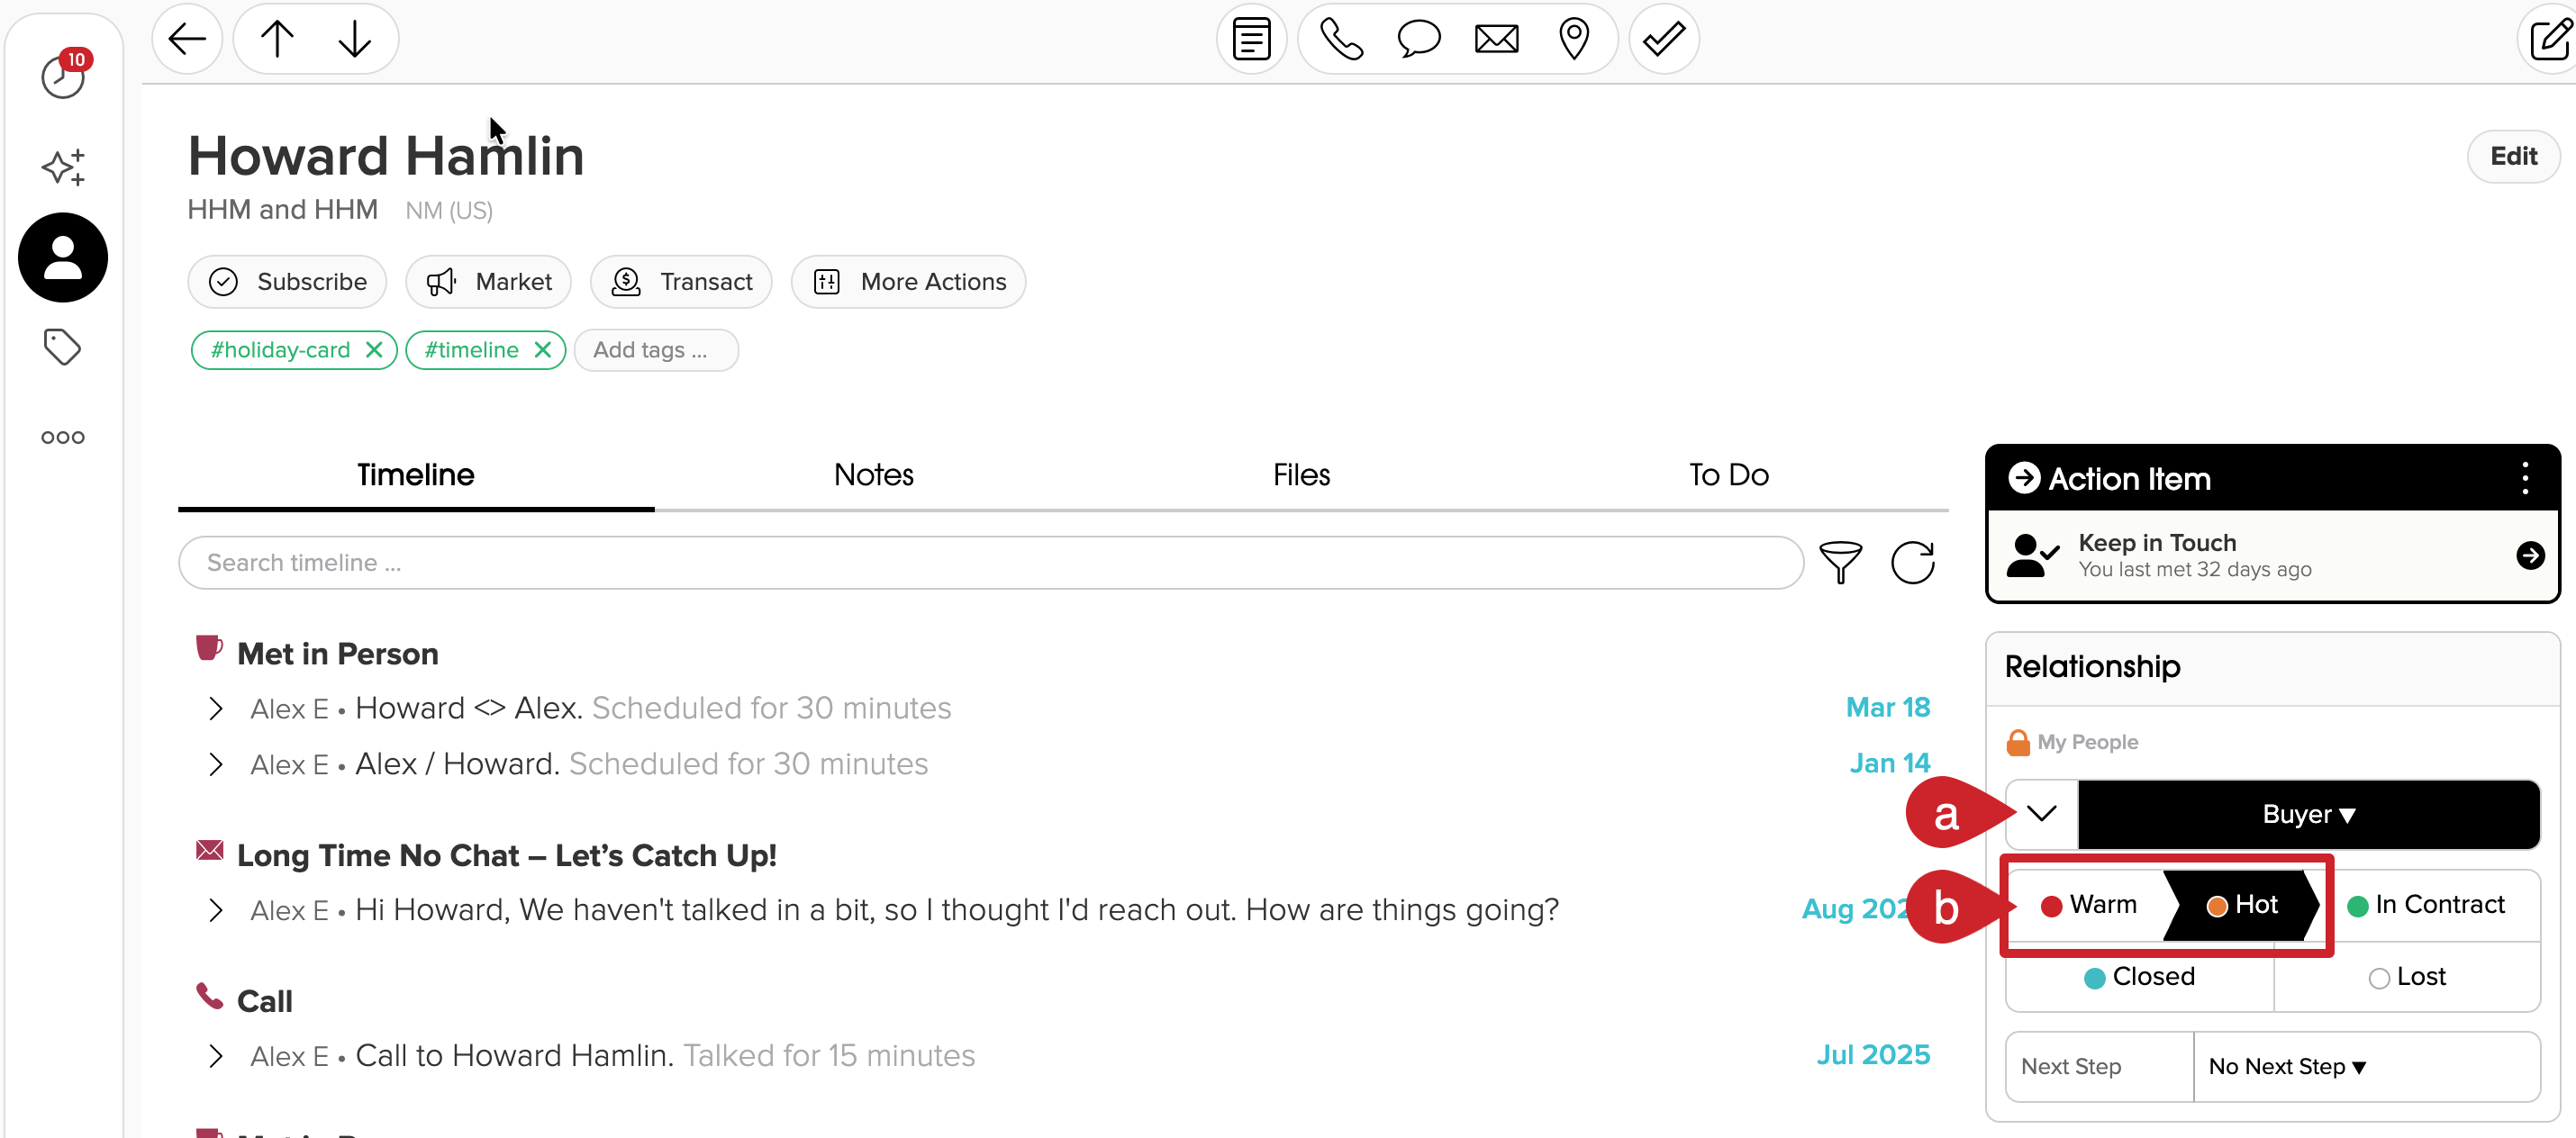Open Keep in Touch arrow
The height and width of the screenshot is (1138, 2576).
tap(2530, 555)
